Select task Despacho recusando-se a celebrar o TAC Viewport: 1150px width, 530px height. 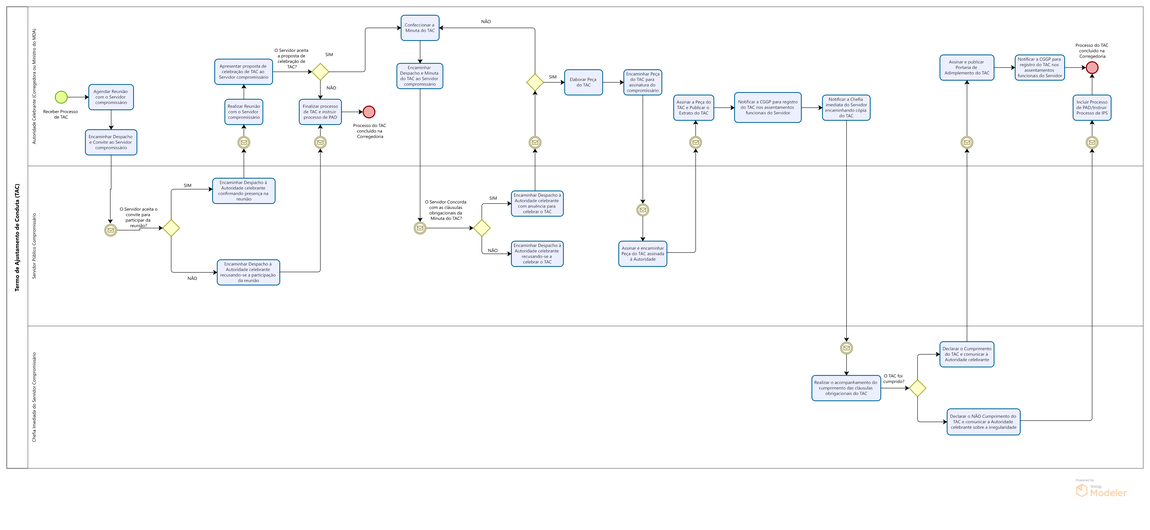pyautogui.click(x=537, y=253)
